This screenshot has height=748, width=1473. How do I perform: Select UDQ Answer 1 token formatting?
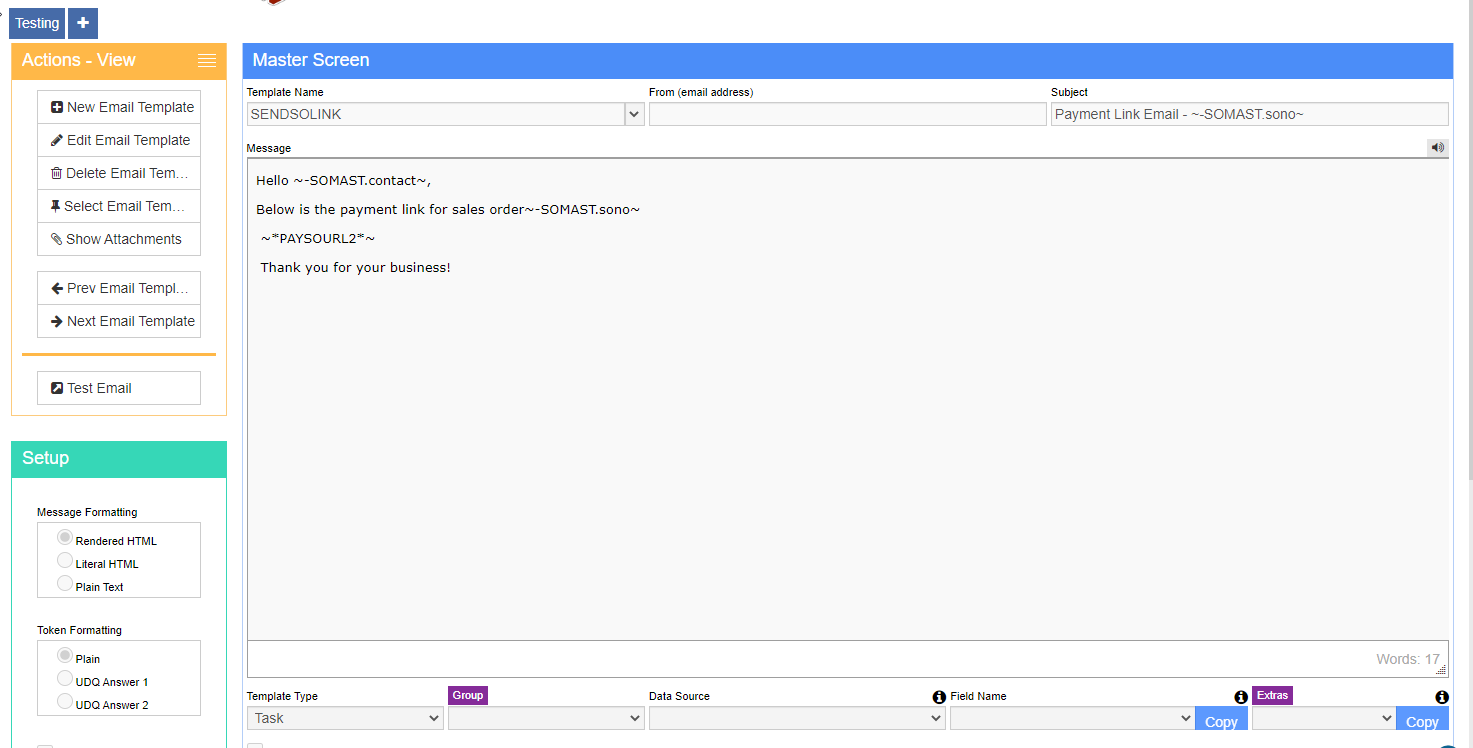[x=65, y=679]
